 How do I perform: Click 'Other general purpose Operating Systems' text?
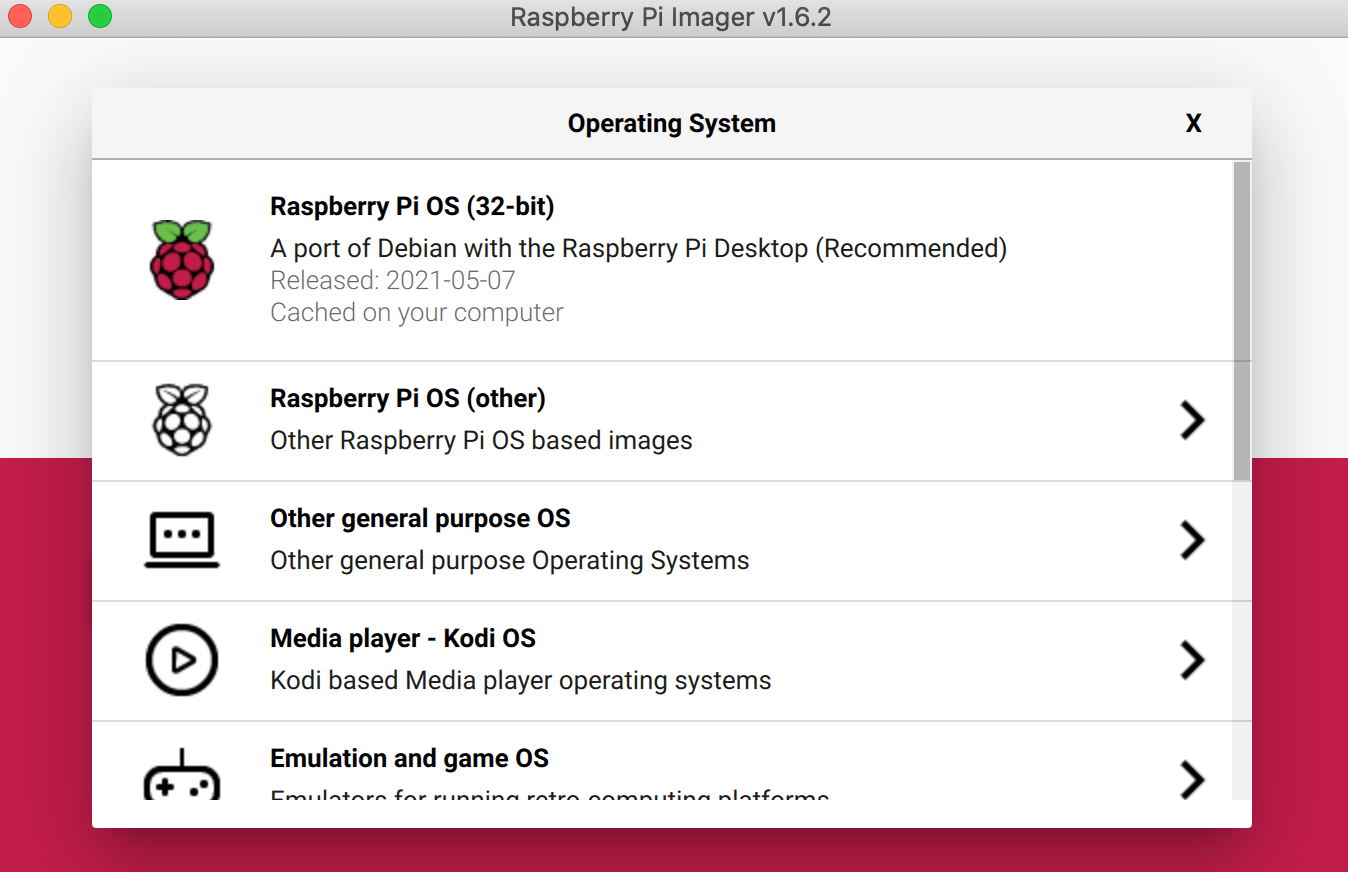click(510, 560)
